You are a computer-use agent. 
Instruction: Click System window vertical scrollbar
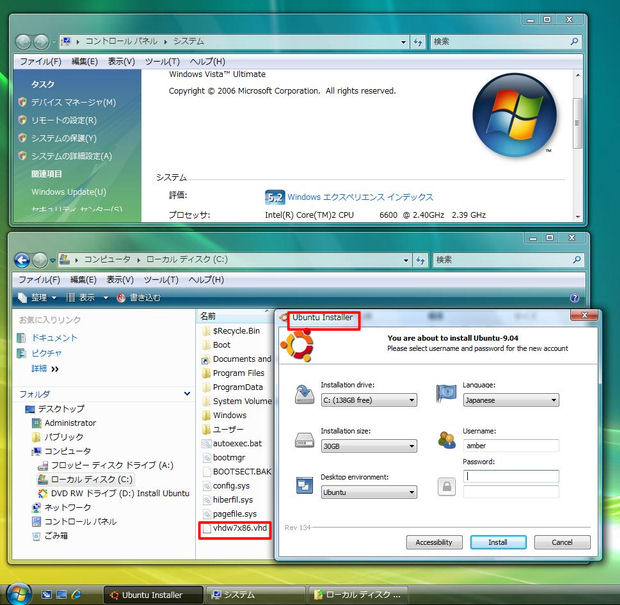(x=577, y=123)
